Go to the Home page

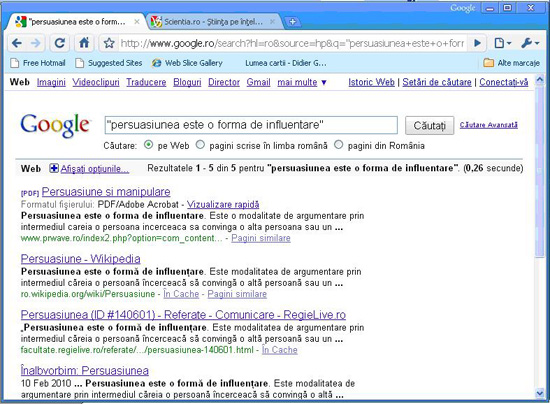click(84, 43)
